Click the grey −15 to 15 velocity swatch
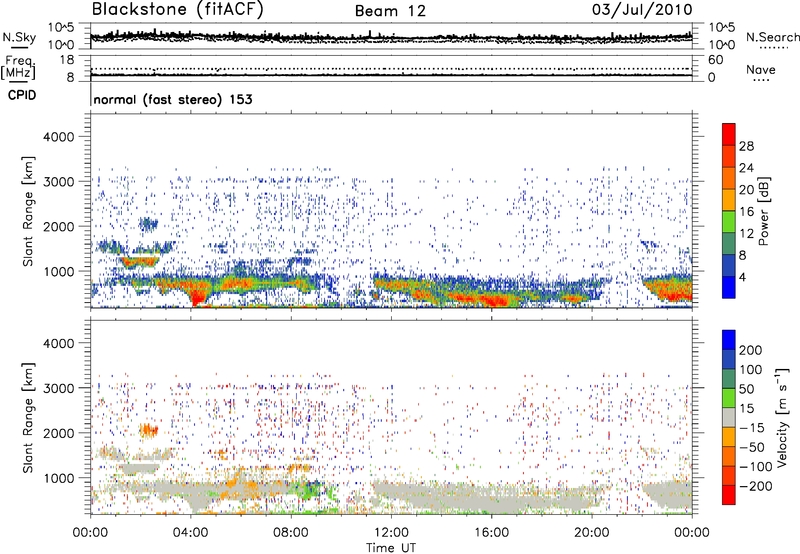Screen dimensions: 800x554 pos(729,418)
